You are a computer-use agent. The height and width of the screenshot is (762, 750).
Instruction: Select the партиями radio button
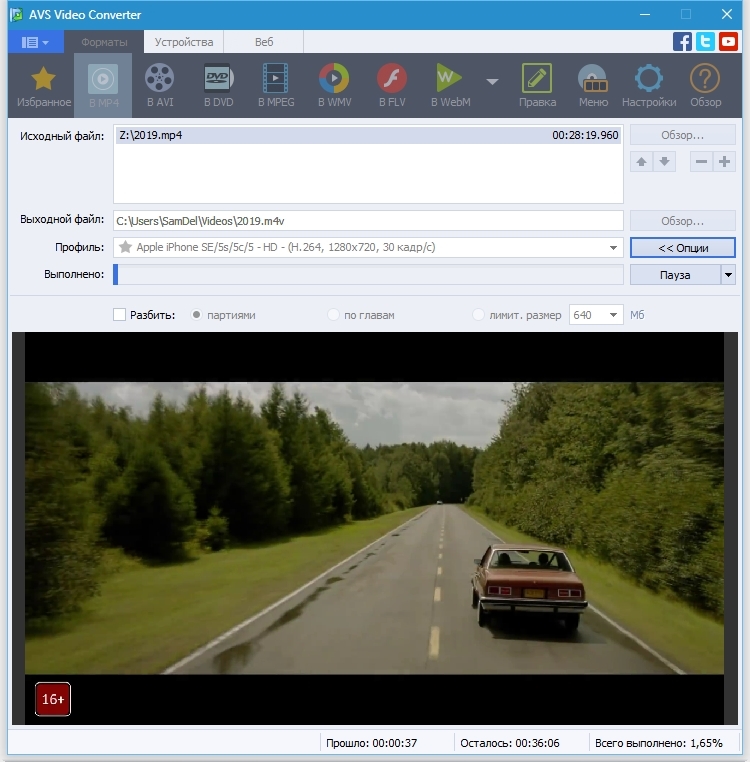point(197,315)
